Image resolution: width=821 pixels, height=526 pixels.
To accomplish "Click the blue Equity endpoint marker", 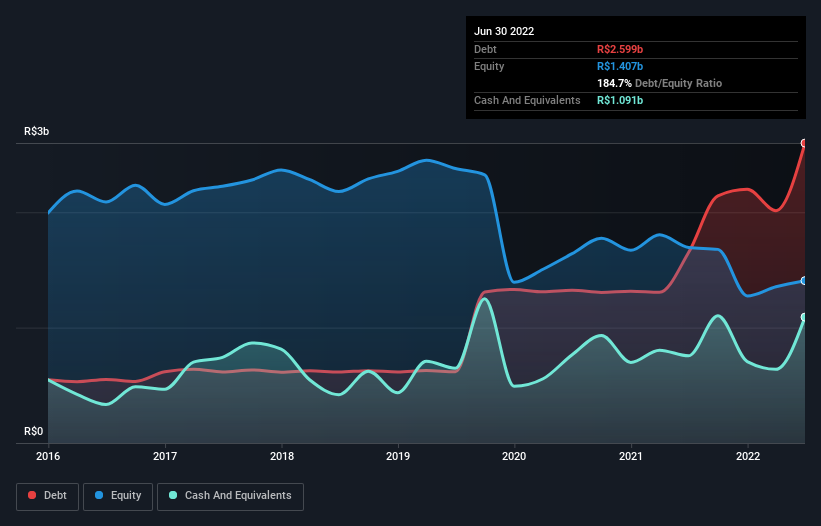I will click(x=804, y=281).
